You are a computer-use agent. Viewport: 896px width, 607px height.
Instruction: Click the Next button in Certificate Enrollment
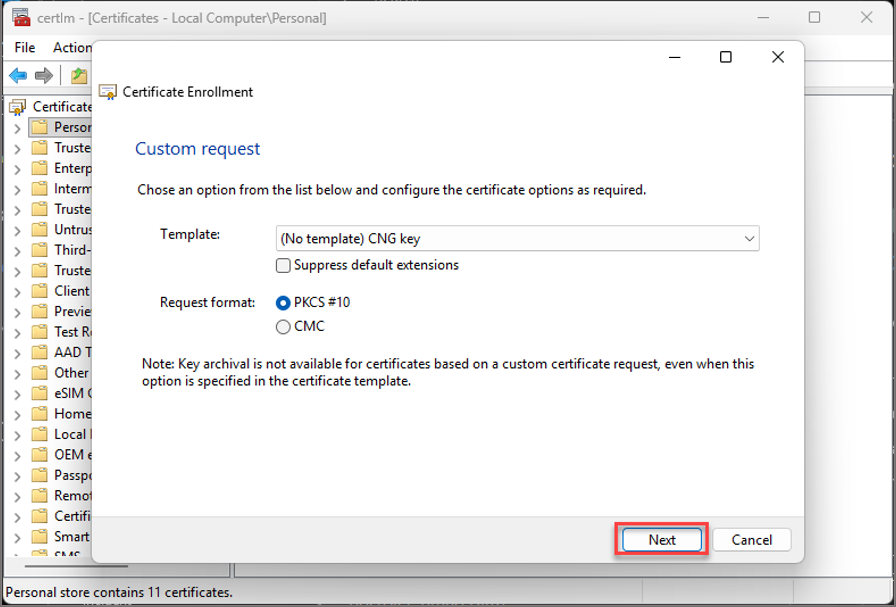pyautogui.click(x=662, y=540)
